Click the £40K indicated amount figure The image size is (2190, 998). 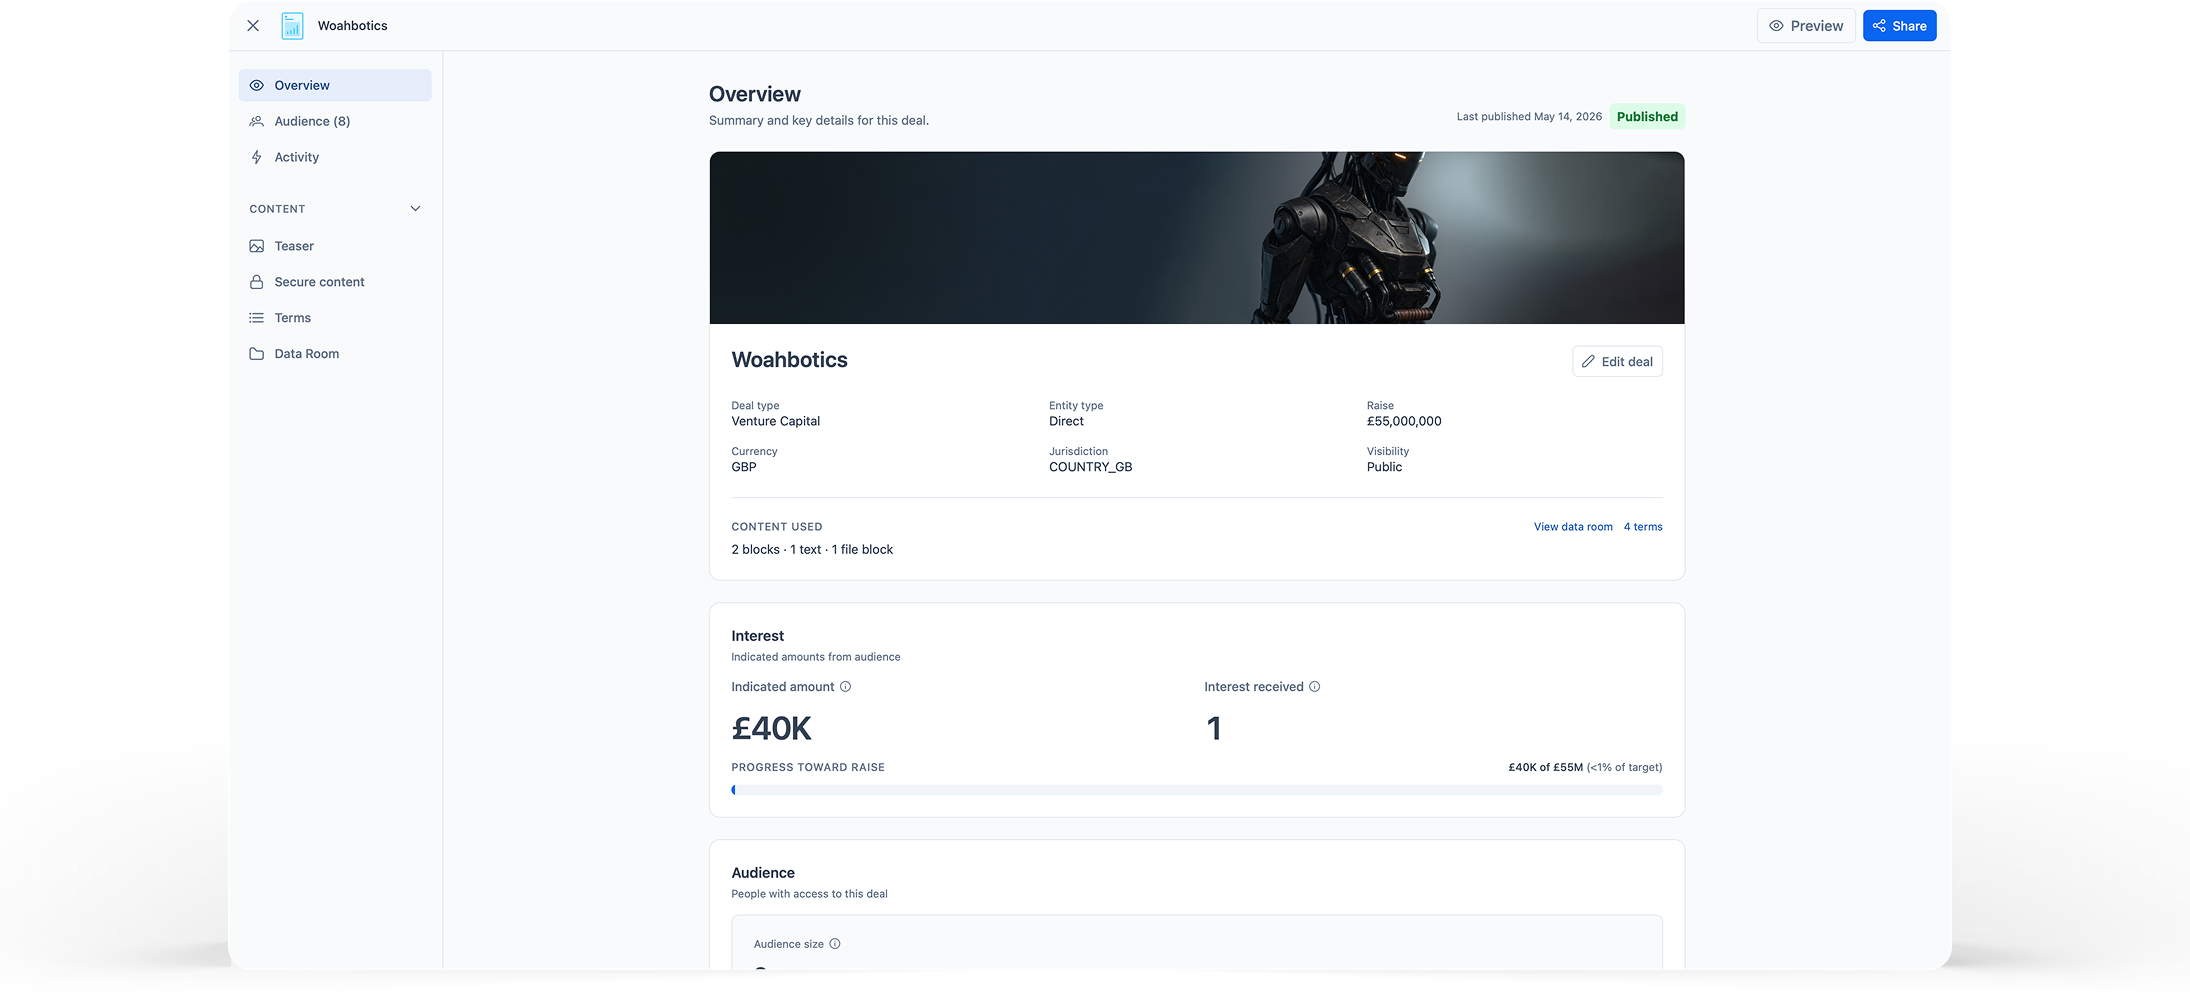(771, 729)
